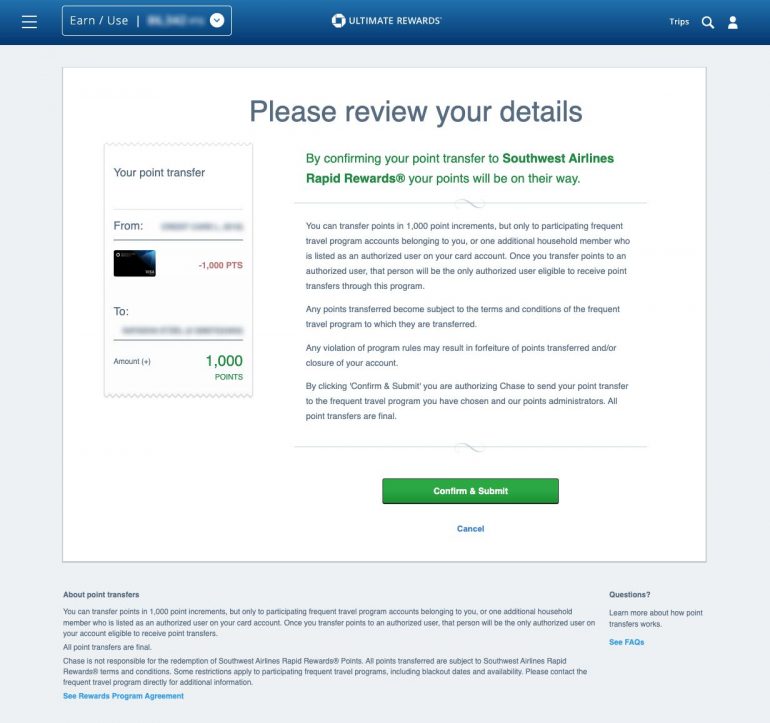Open the user profile icon

coord(733,22)
